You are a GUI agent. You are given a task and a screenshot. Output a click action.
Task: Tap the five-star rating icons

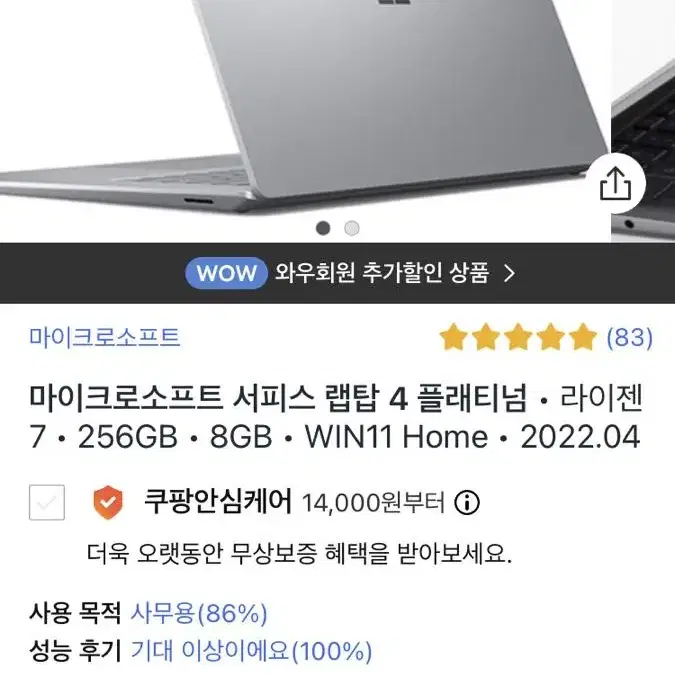518,337
